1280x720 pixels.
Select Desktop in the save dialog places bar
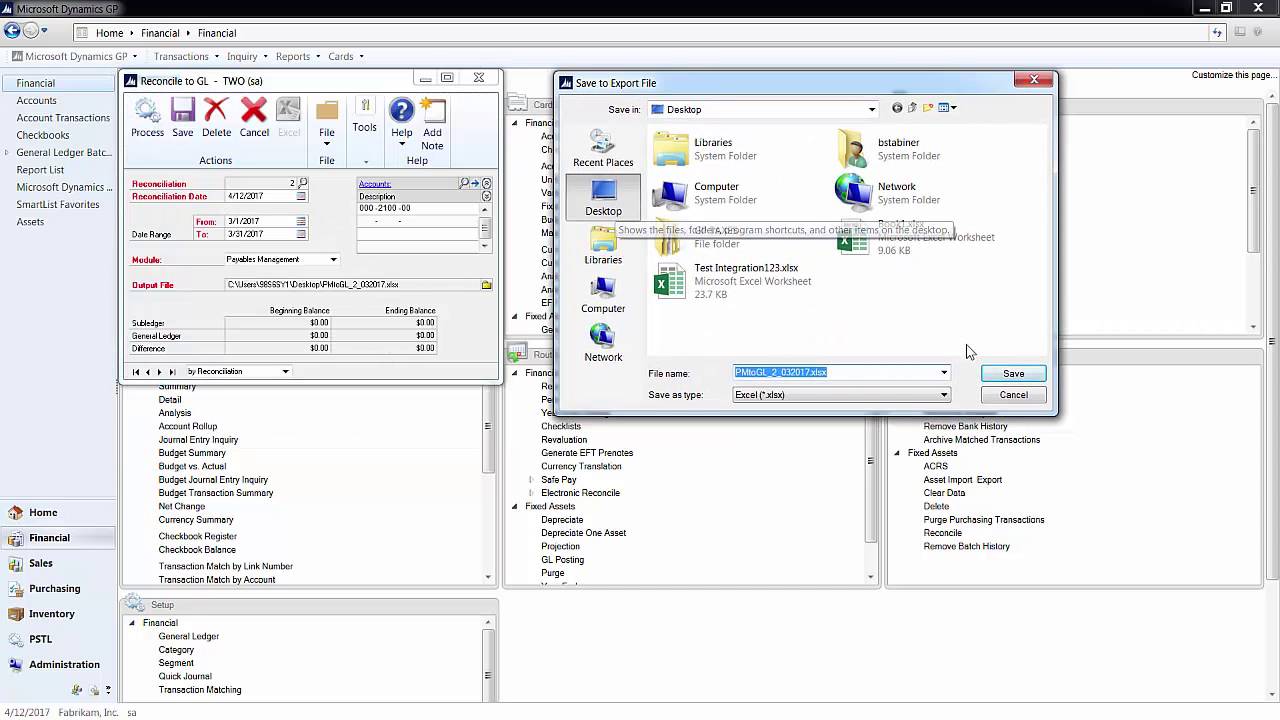(x=603, y=197)
